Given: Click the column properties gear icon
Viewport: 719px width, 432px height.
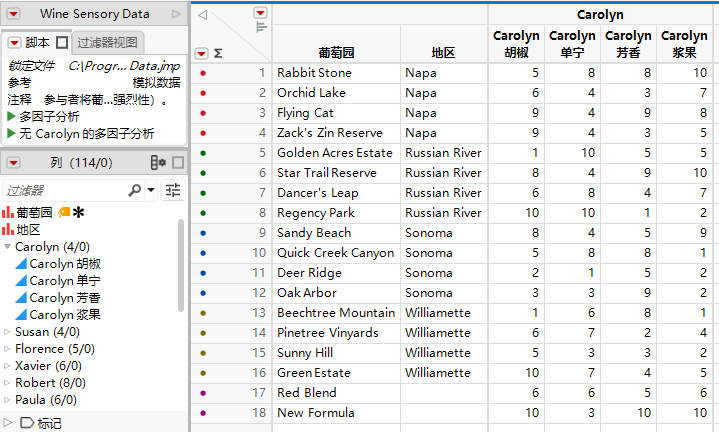Looking at the screenshot, I should [158, 162].
